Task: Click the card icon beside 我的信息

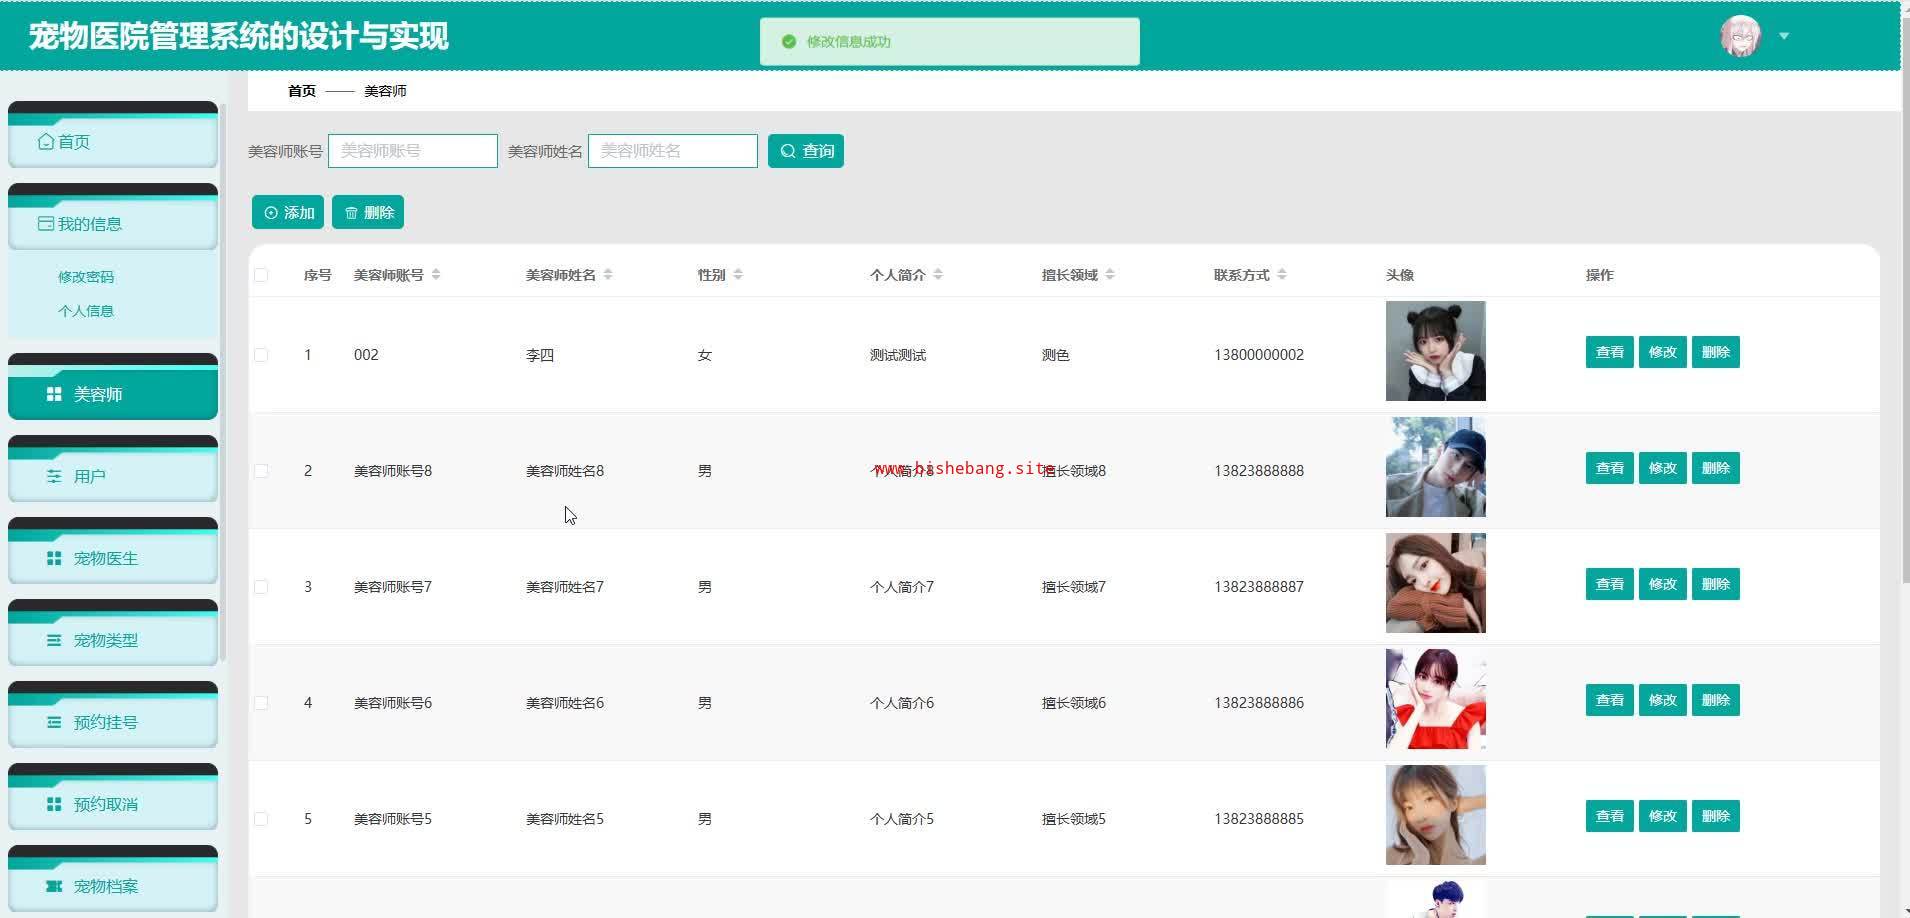Action: [46, 224]
